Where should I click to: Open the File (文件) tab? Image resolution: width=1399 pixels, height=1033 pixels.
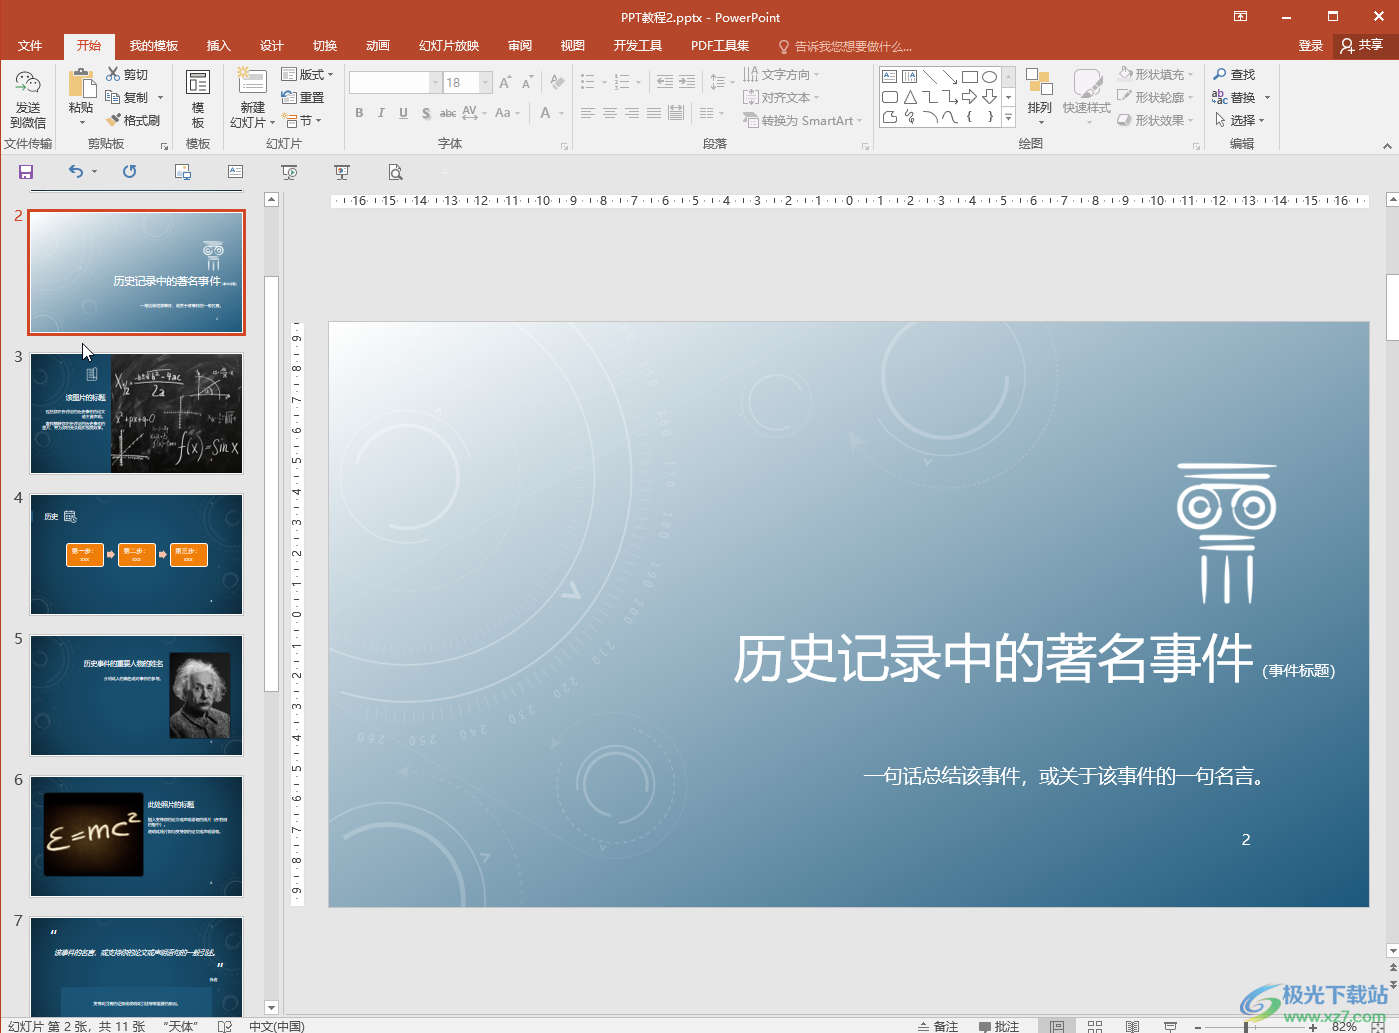[30, 46]
